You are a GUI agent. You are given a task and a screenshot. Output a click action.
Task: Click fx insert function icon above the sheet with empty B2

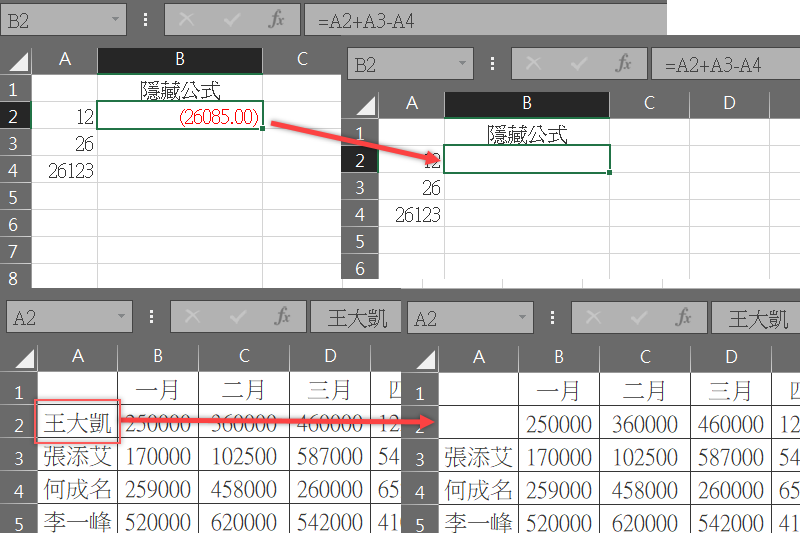click(623, 64)
